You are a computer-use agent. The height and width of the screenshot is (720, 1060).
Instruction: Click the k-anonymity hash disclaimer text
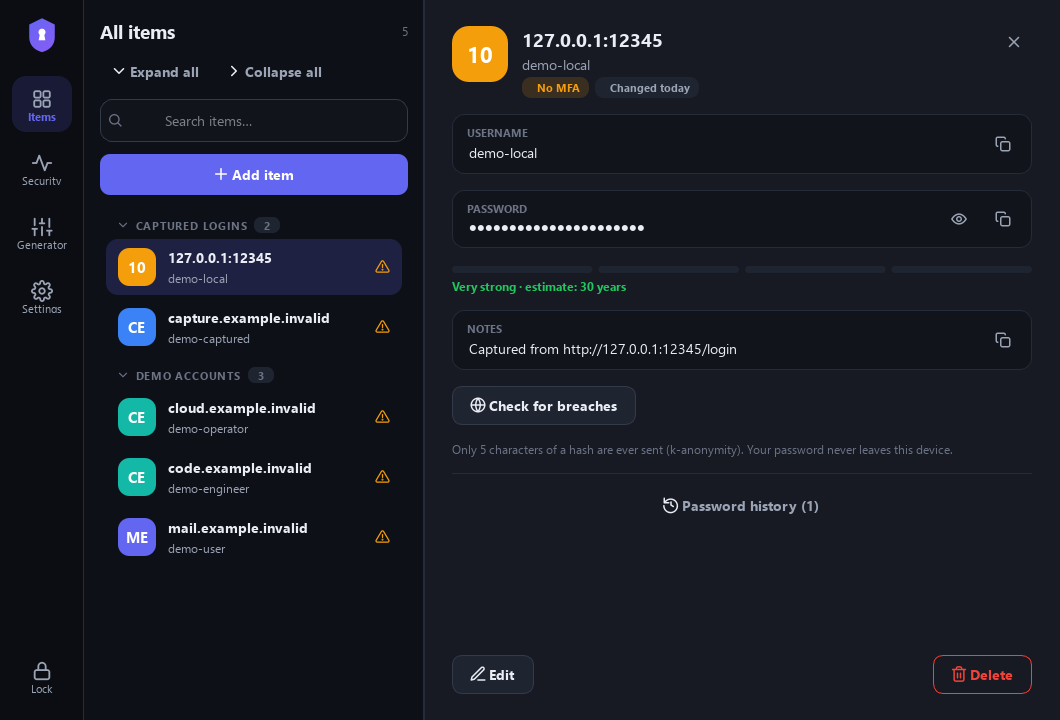coord(702,450)
